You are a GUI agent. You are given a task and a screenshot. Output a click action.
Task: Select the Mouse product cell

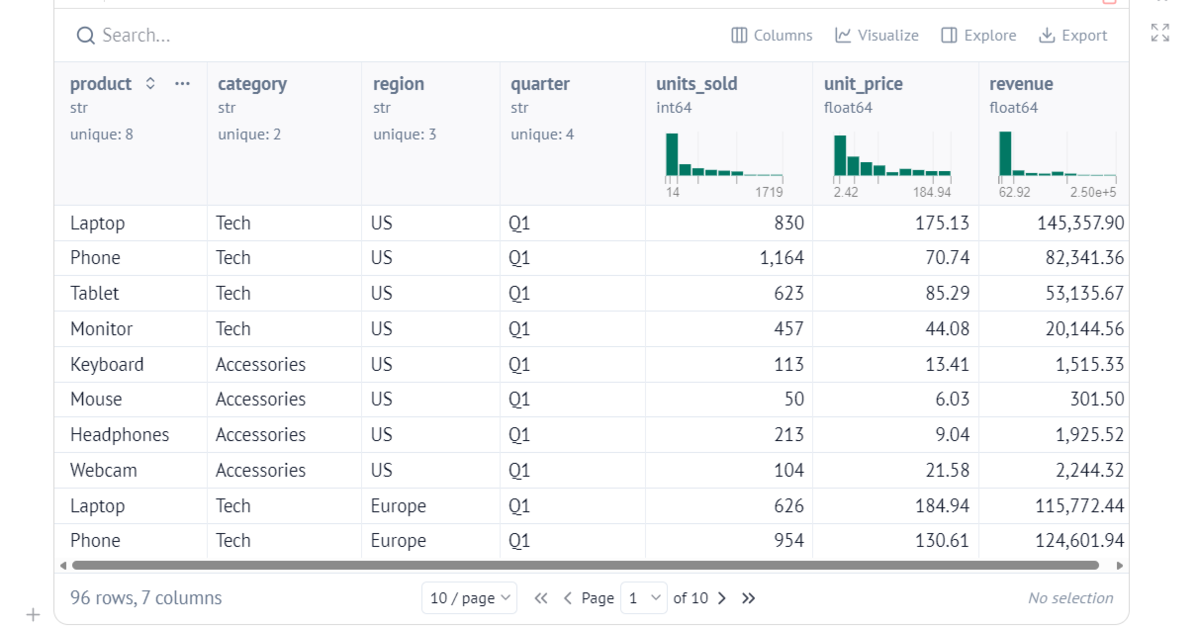(x=131, y=399)
